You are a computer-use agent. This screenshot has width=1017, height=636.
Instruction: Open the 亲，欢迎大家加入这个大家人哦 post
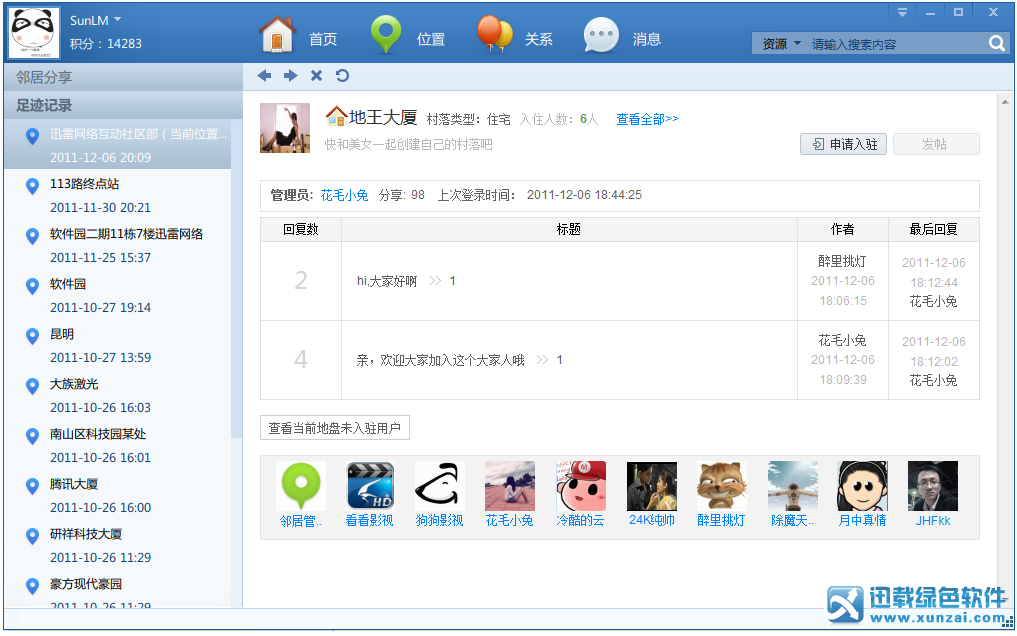pyautogui.click(x=440, y=360)
